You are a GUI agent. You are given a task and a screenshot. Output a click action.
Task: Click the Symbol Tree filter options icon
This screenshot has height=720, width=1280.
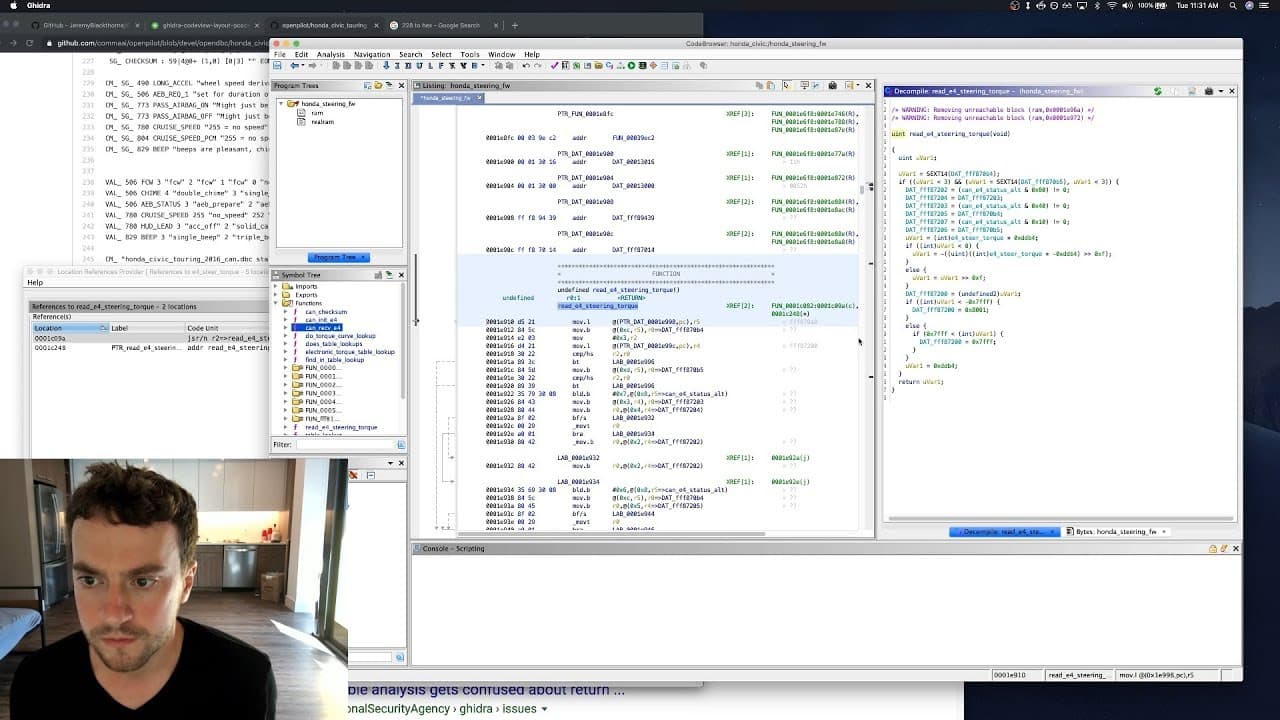[401, 445]
